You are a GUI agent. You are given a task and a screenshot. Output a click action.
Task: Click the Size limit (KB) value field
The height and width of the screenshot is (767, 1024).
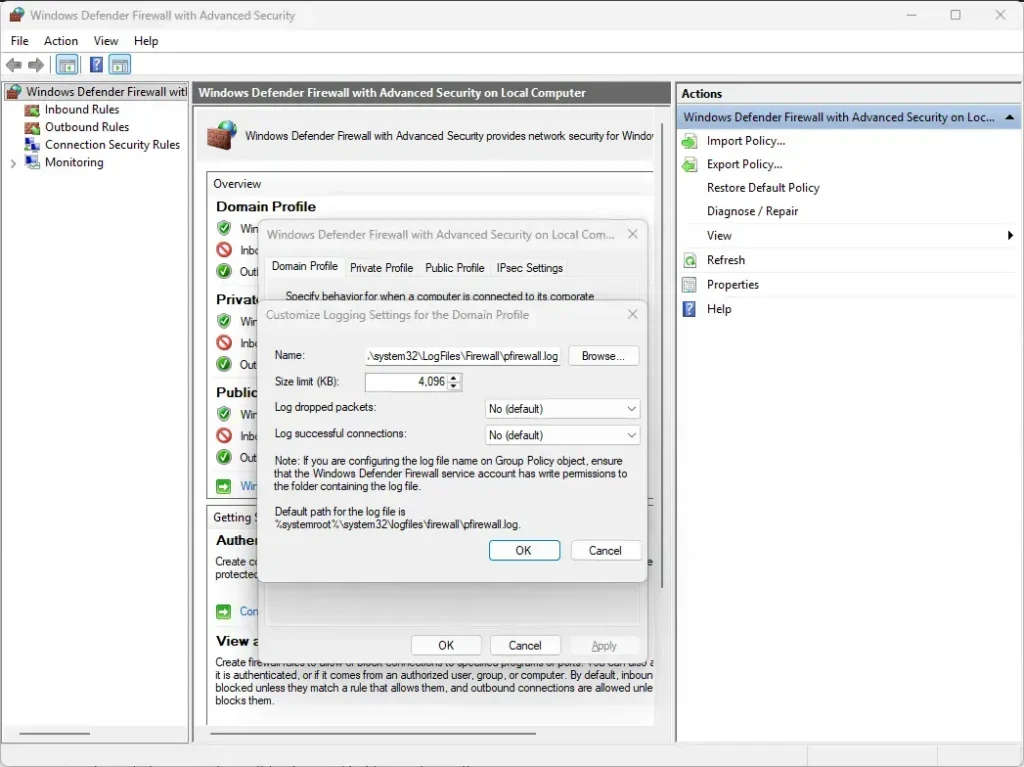click(406, 382)
